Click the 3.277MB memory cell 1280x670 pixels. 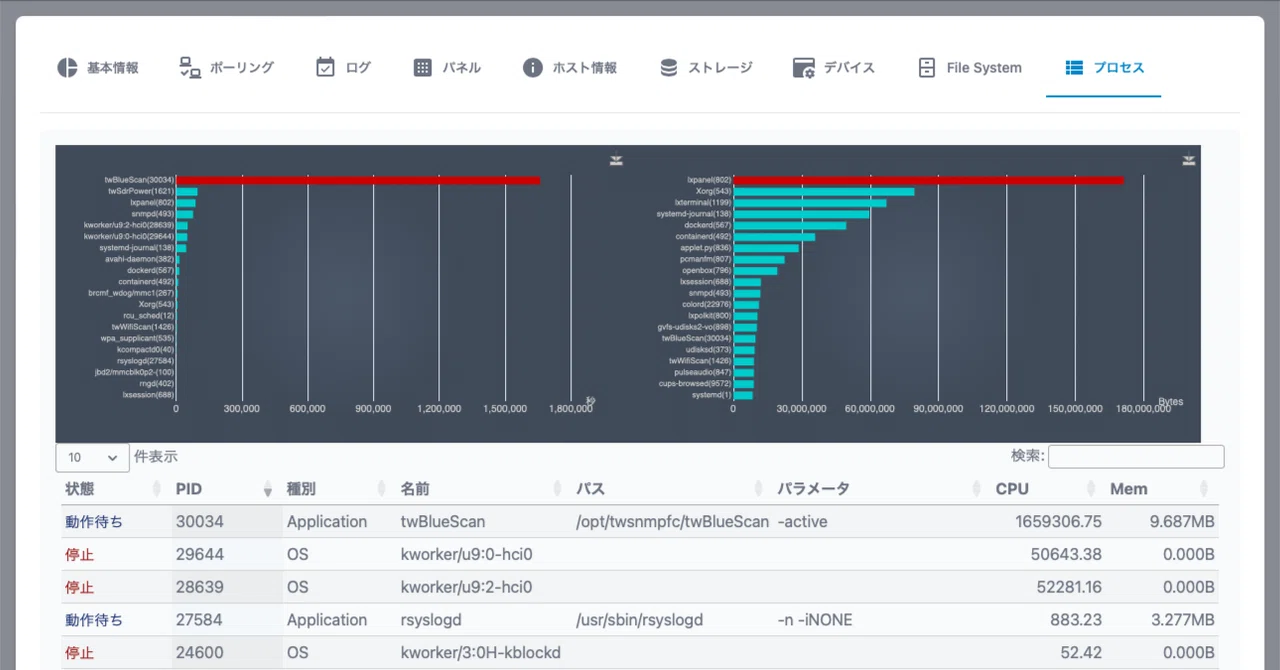pos(1182,620)
